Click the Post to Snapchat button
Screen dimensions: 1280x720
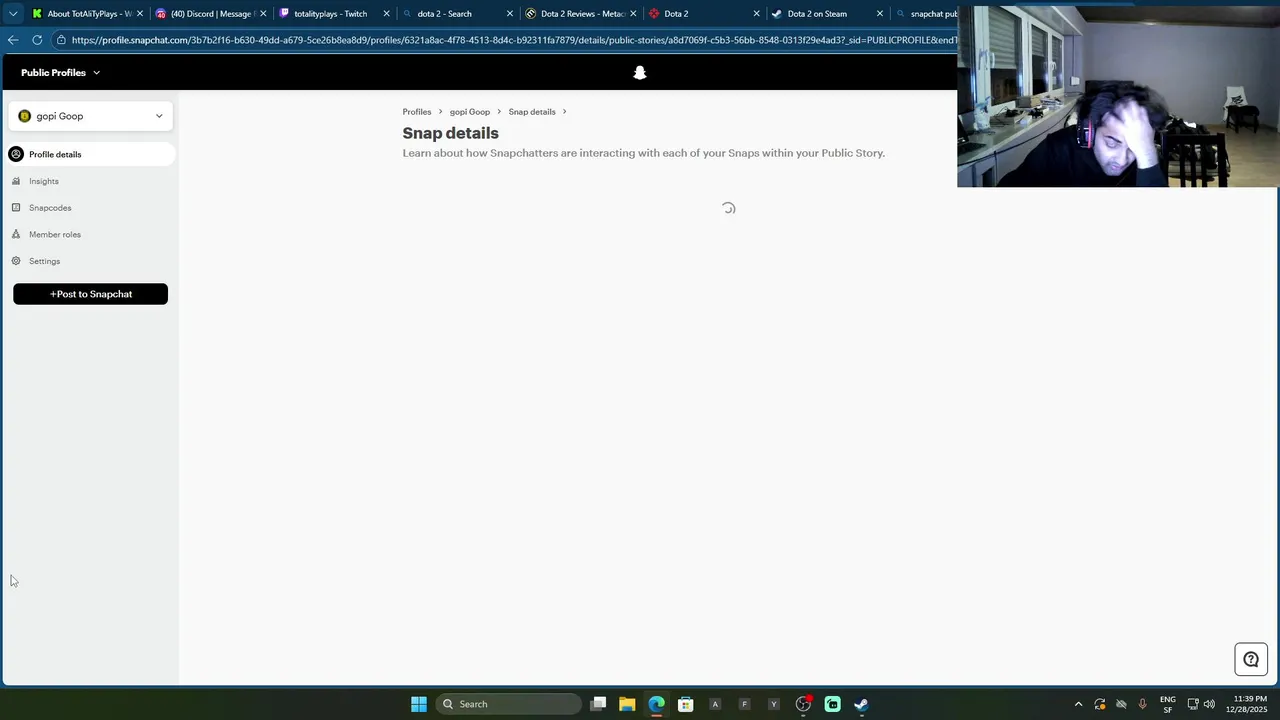pos(90,294)
